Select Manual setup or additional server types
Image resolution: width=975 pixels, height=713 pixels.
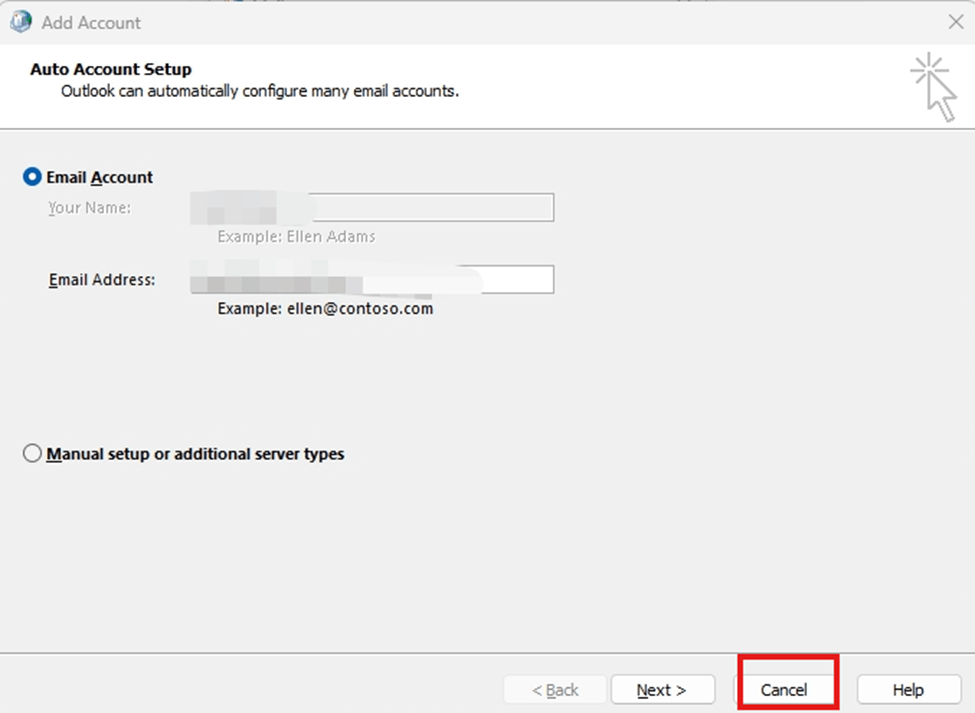pos(33,453)
